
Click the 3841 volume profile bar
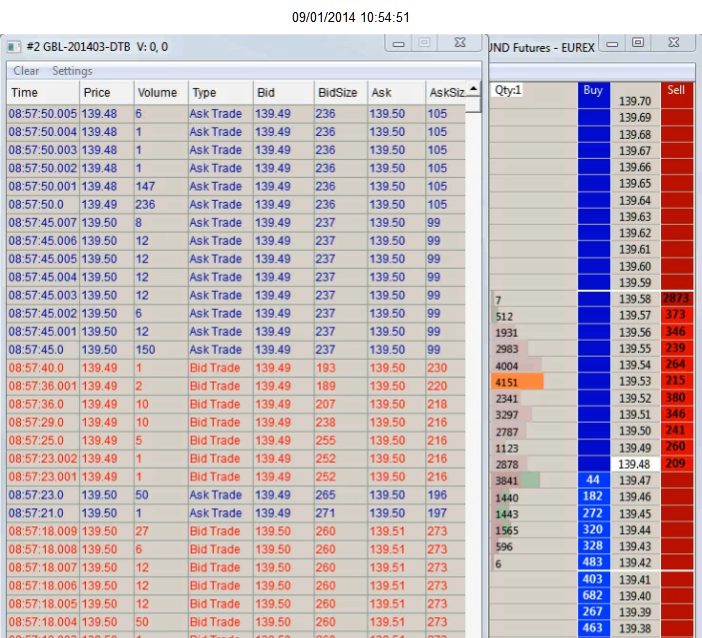pos(516,480)
